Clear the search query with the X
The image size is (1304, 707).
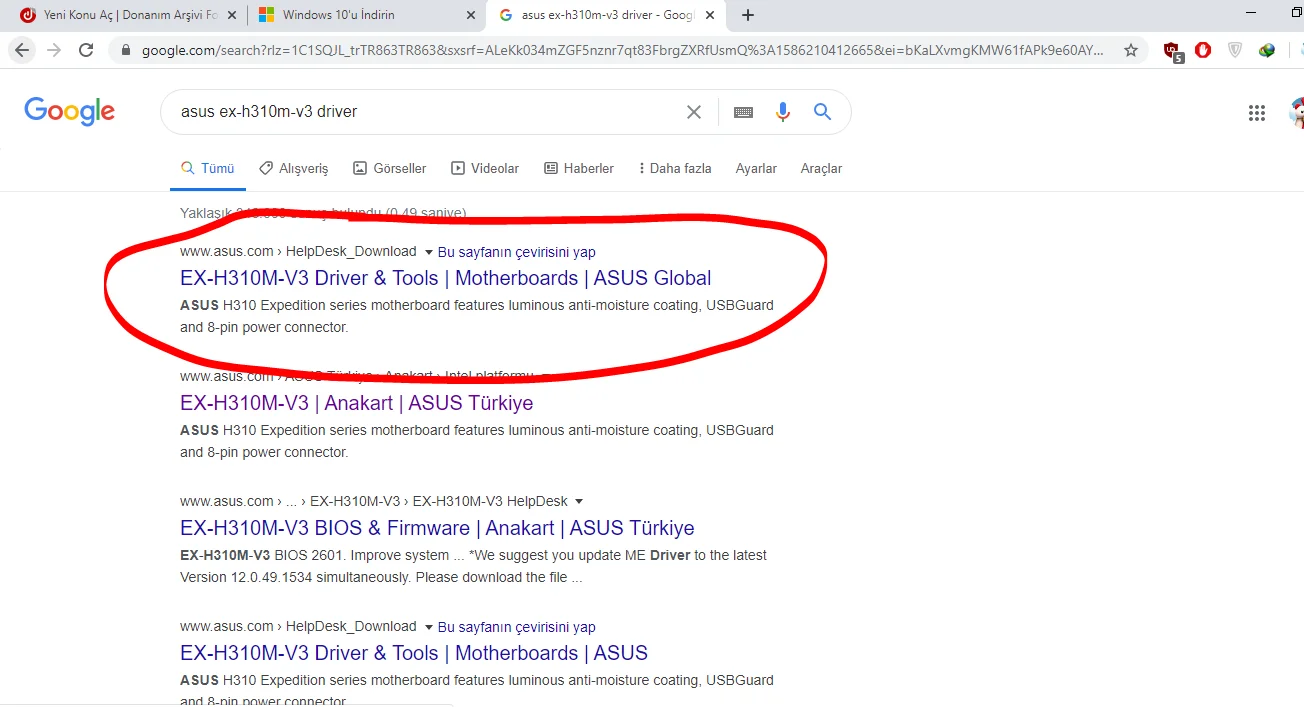[x=693, y=112]
